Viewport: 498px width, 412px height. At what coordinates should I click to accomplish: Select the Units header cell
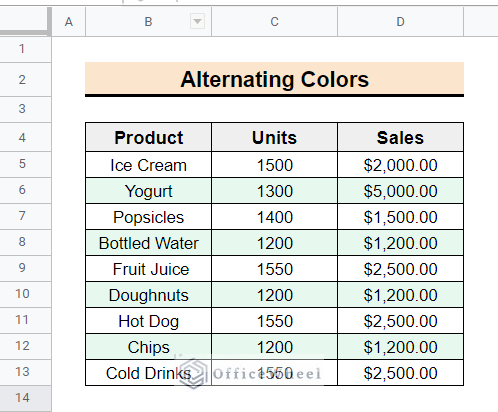[274, 137]
